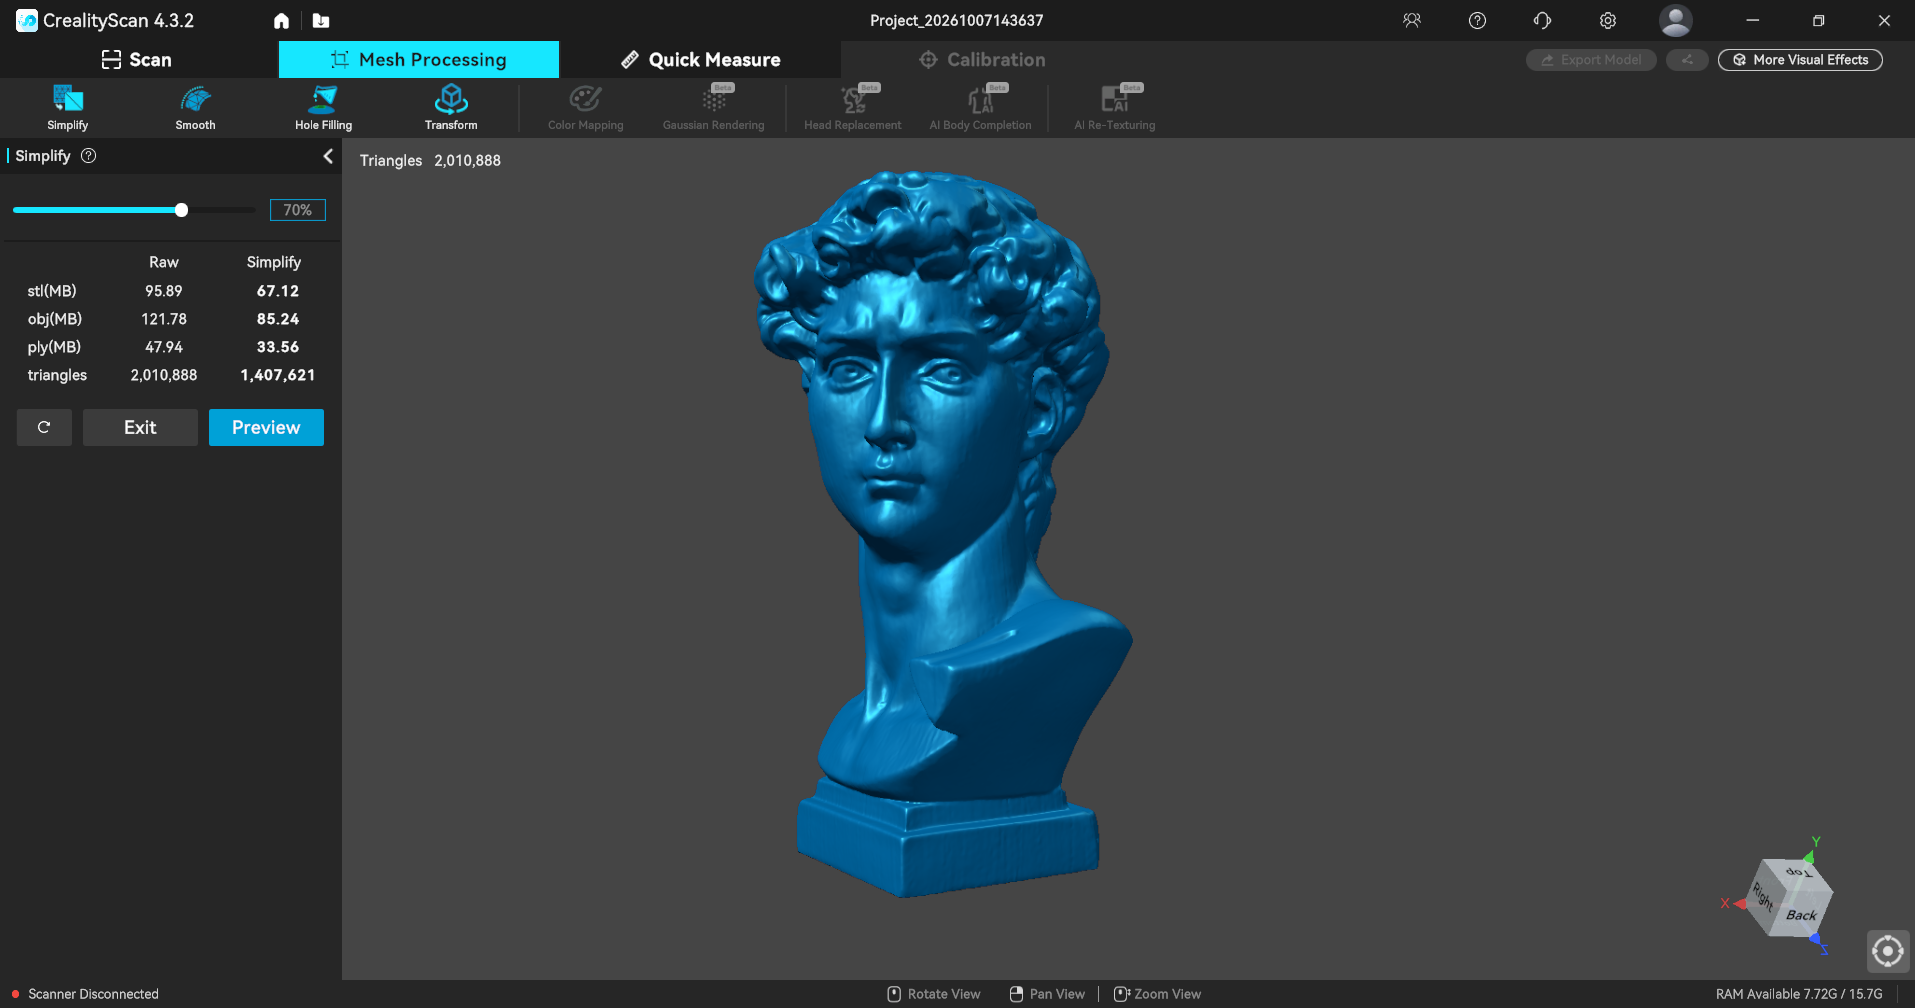Select the Color Mapping tool
The image size is (1915, 1008).
pos(585,107)
